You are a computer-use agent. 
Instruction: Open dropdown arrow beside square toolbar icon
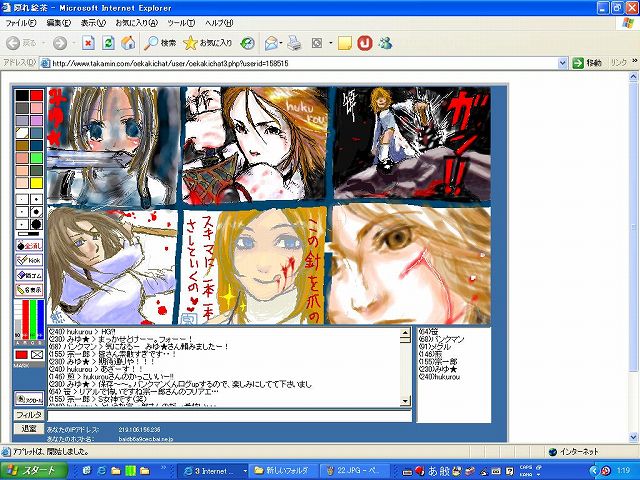click(x=330, y=43)
